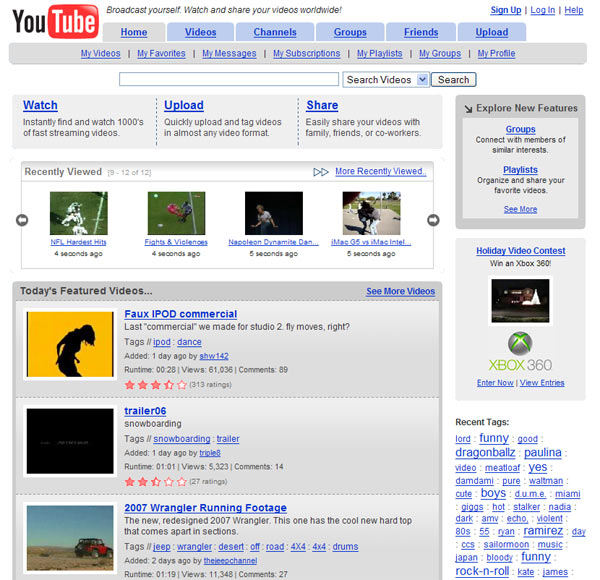Open the 2007 Wrangler Running Footage title
This screenshot has width=600, height=580.
[x=205, y=508]
